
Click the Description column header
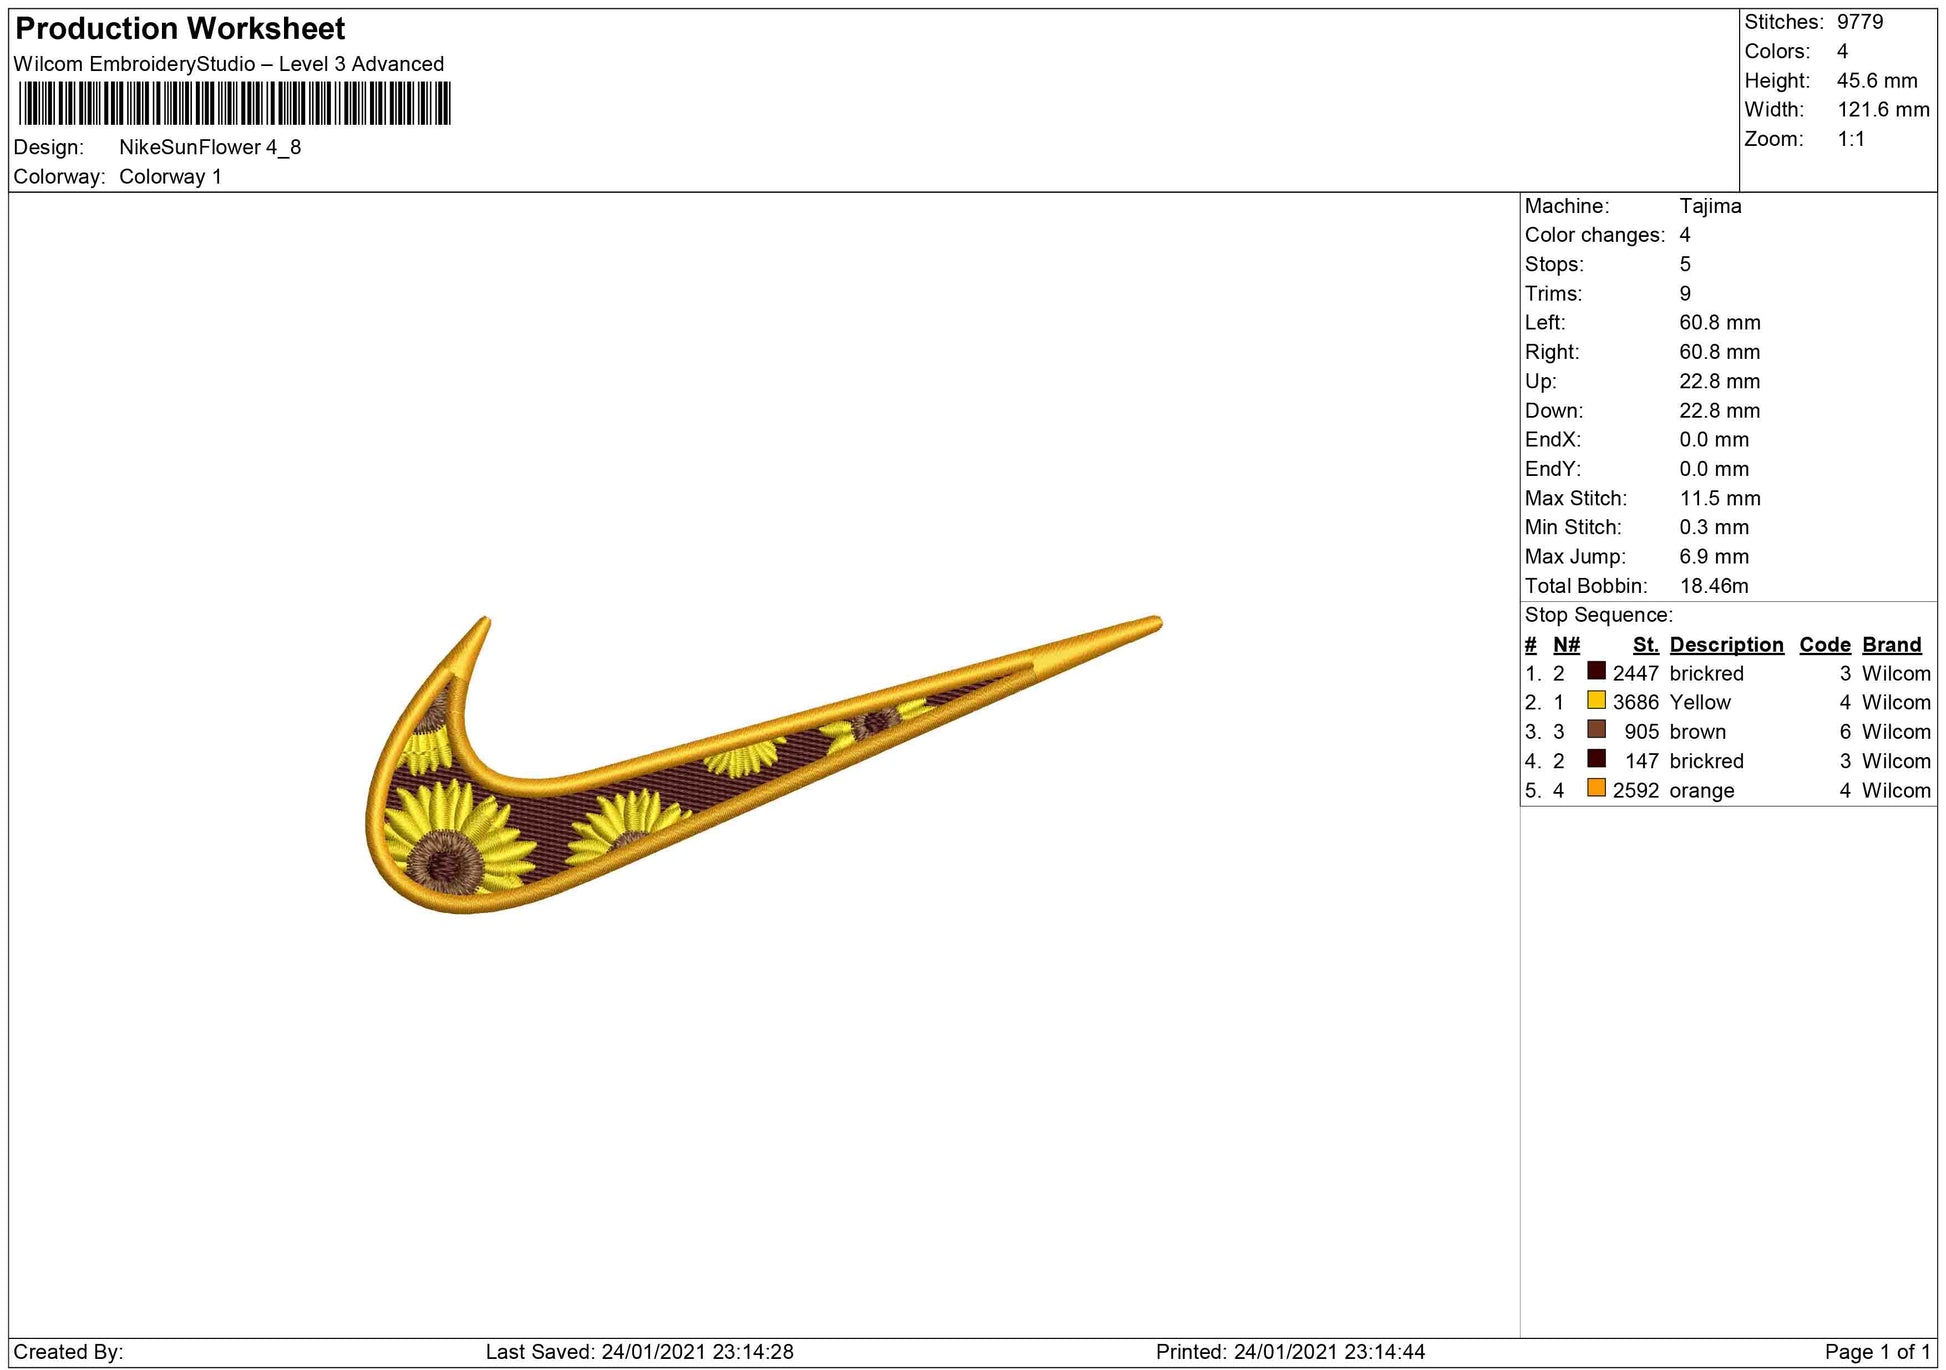click(x=1726, y=645)
